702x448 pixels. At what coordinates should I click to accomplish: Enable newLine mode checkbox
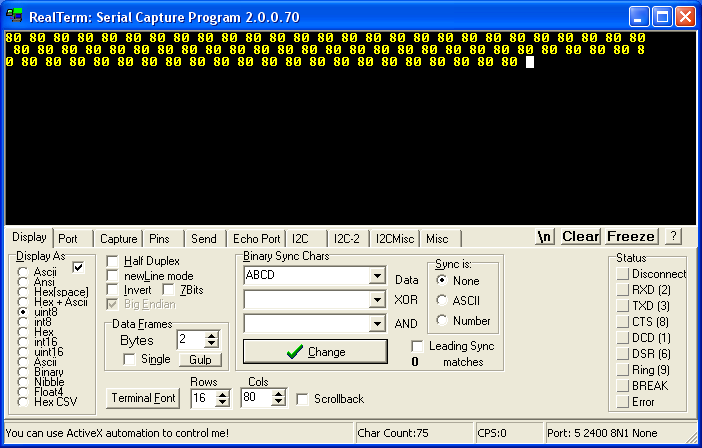pos(112,276)
